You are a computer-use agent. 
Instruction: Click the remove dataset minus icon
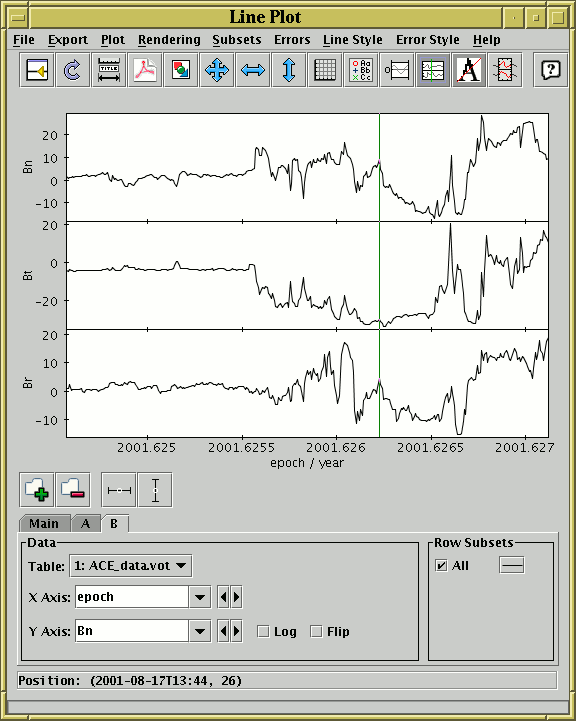coord(73,490)
